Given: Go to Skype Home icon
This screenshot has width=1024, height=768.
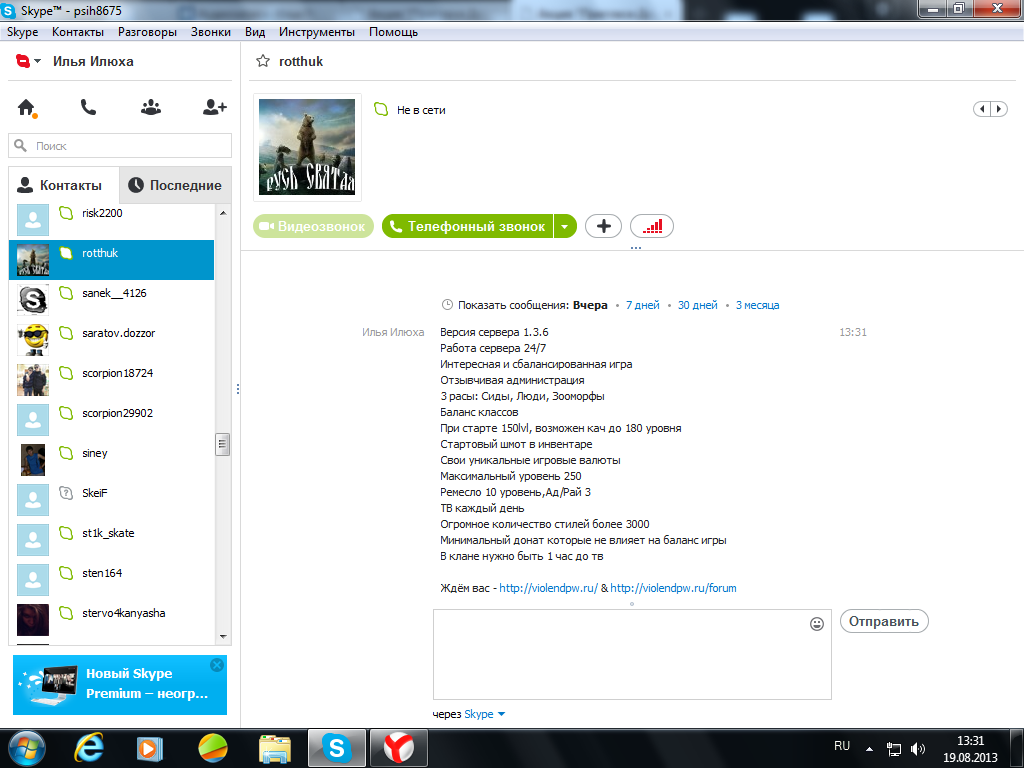Looking at the screenshot, I should tap(26, 107).
